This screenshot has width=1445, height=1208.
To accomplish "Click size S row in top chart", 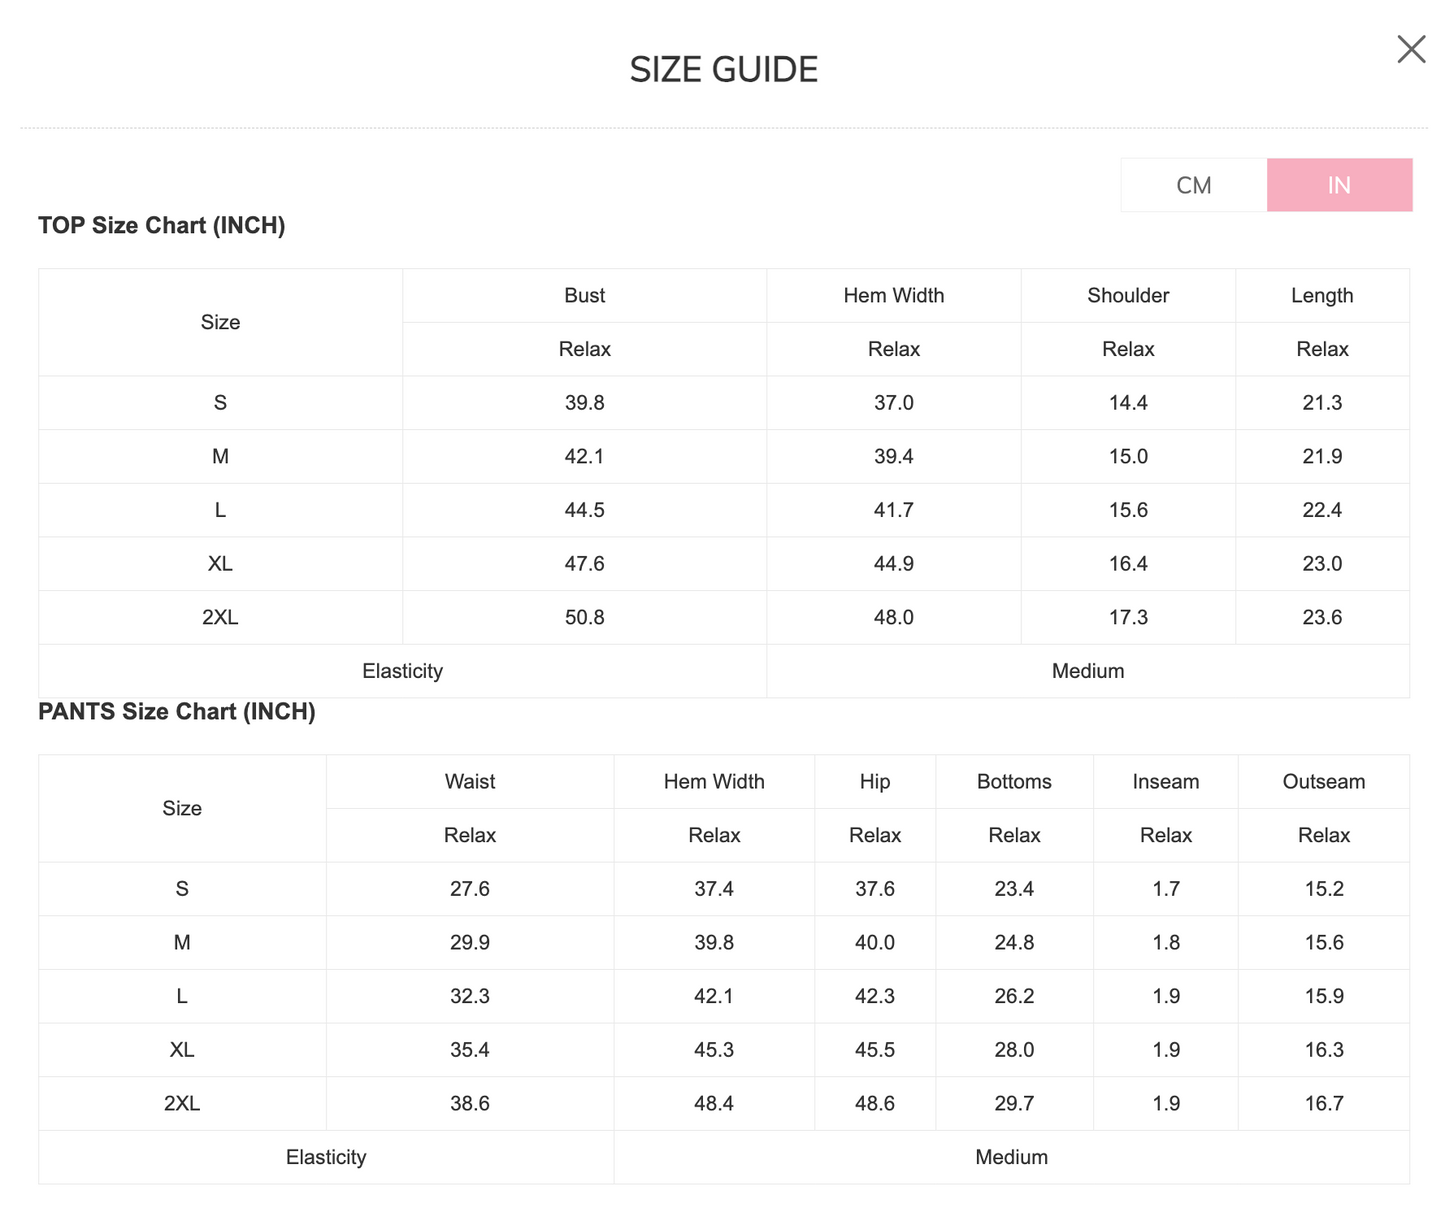I will coord(724,403).
